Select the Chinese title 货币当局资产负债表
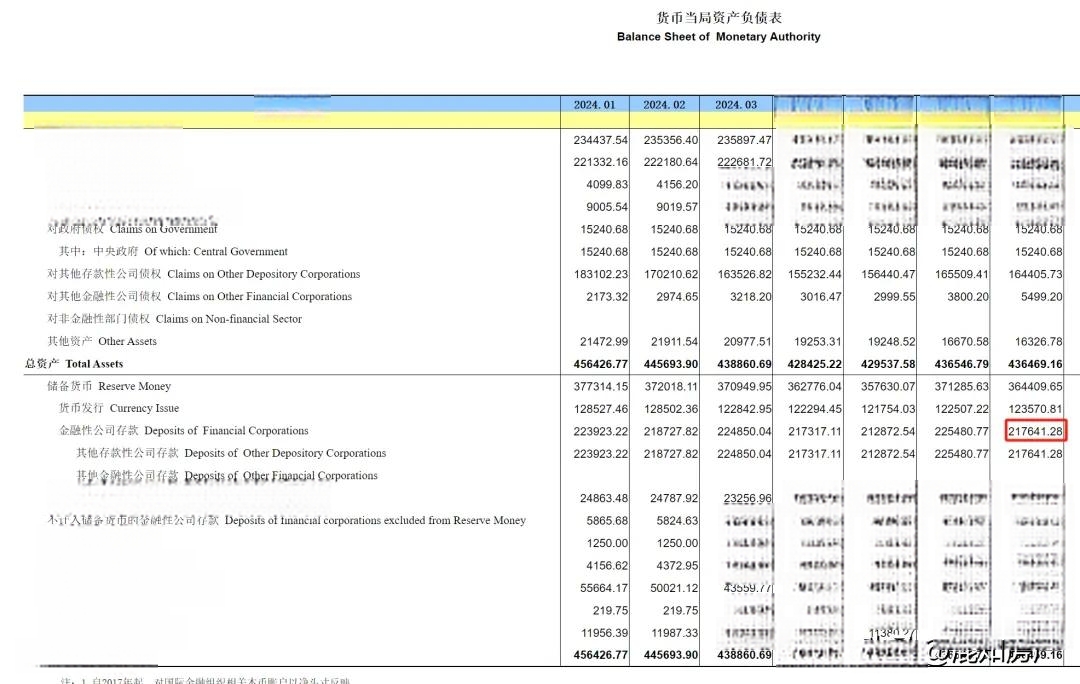 [x=718, y=17]
